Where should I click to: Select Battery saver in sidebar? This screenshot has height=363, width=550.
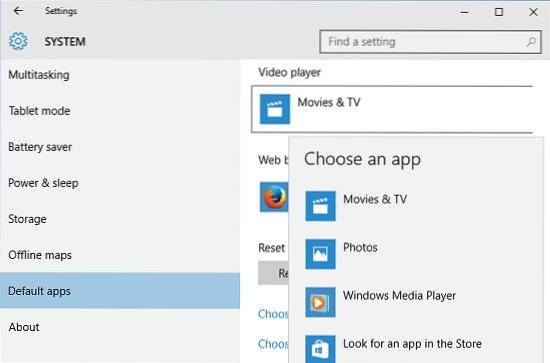pyautogui.click(x=120, y=147)
